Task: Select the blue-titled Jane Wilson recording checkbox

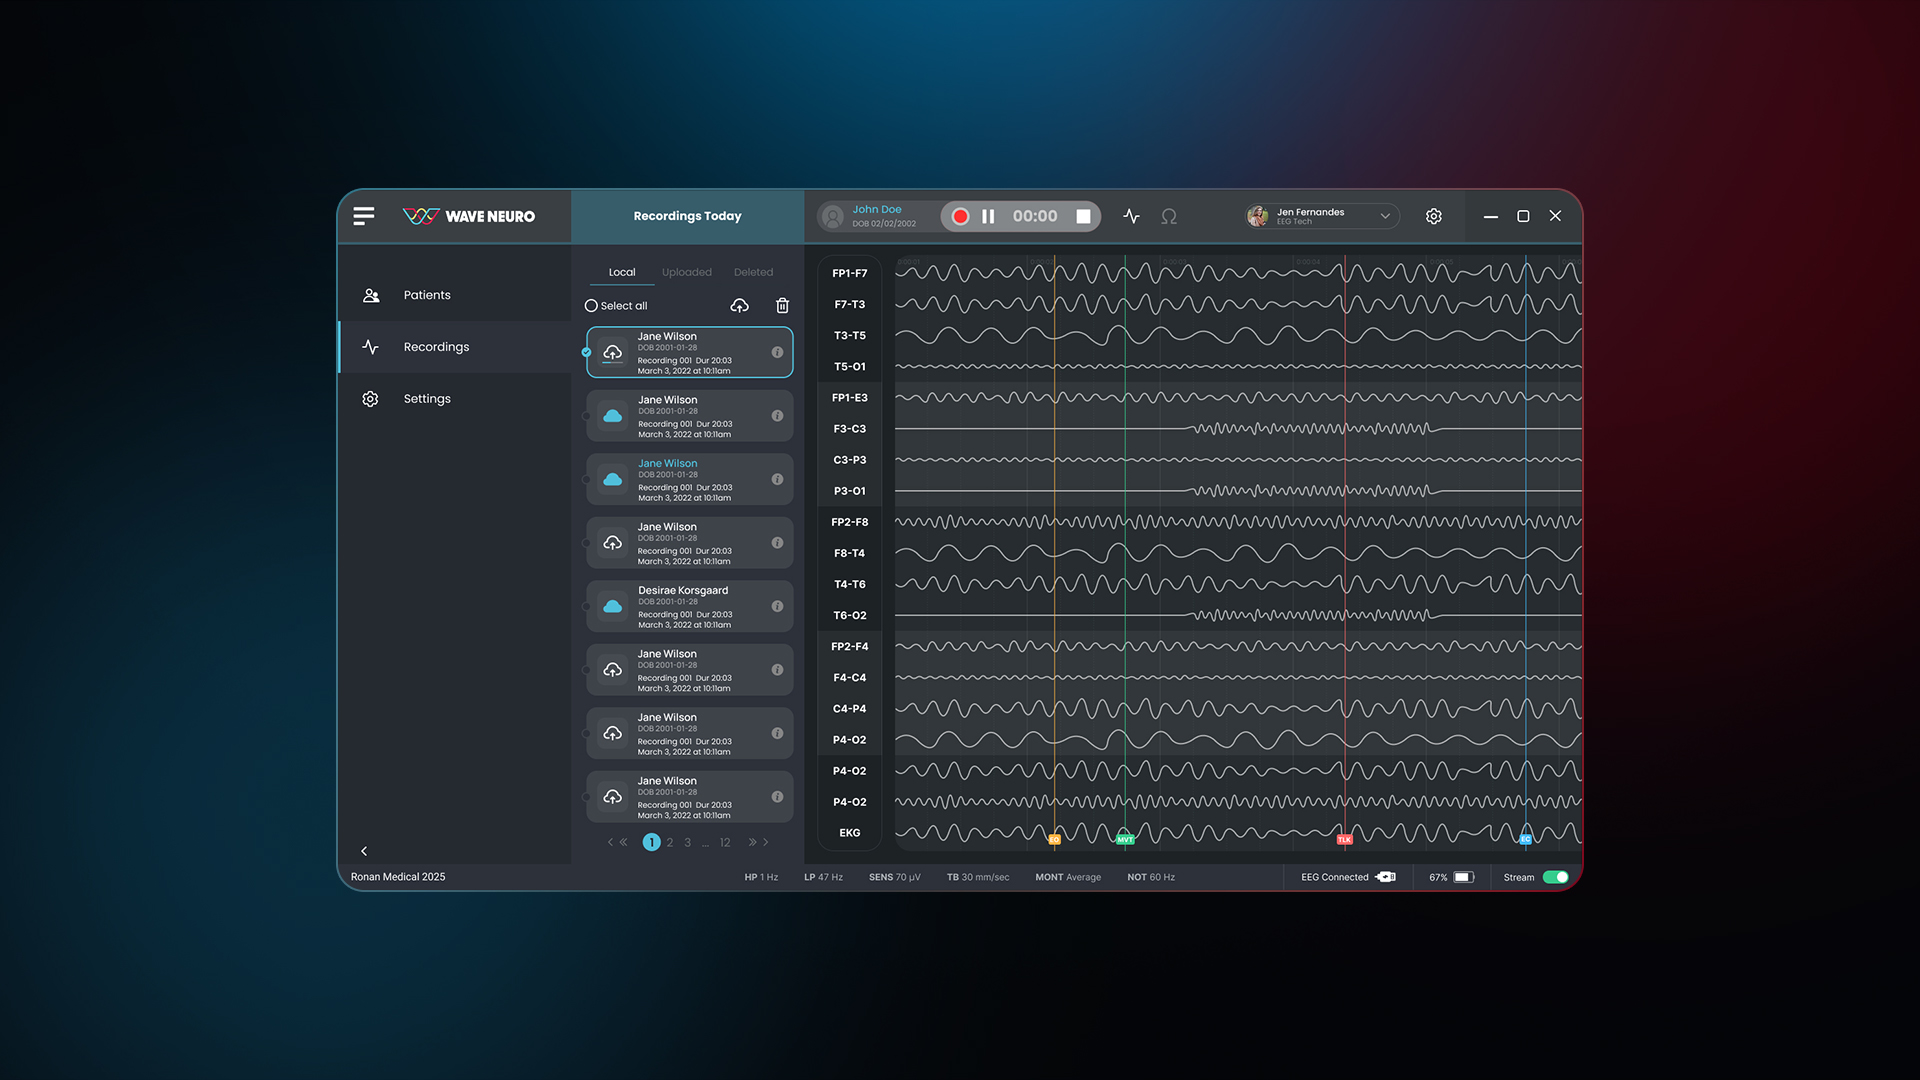Action: click(586, 479)
